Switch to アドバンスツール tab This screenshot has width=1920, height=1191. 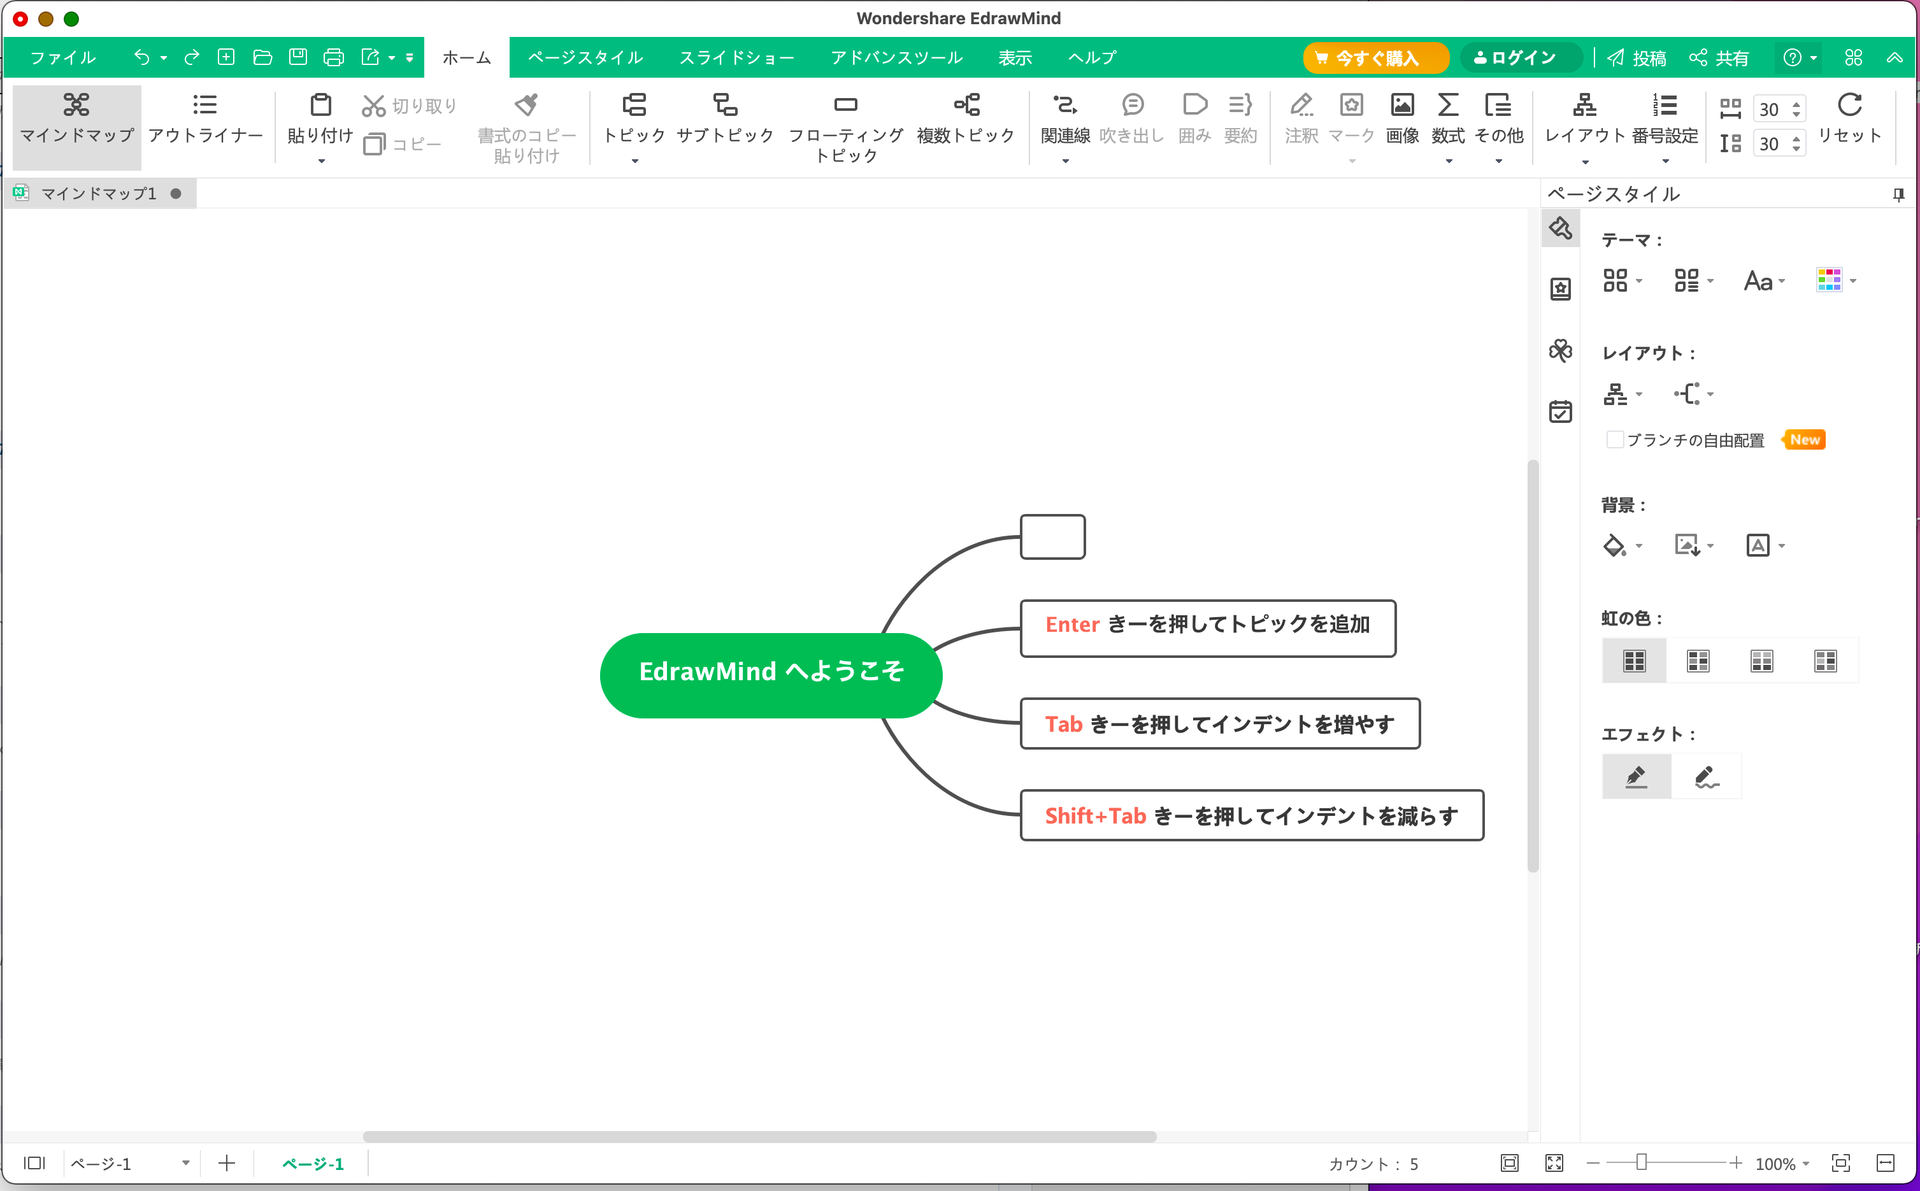896,58
